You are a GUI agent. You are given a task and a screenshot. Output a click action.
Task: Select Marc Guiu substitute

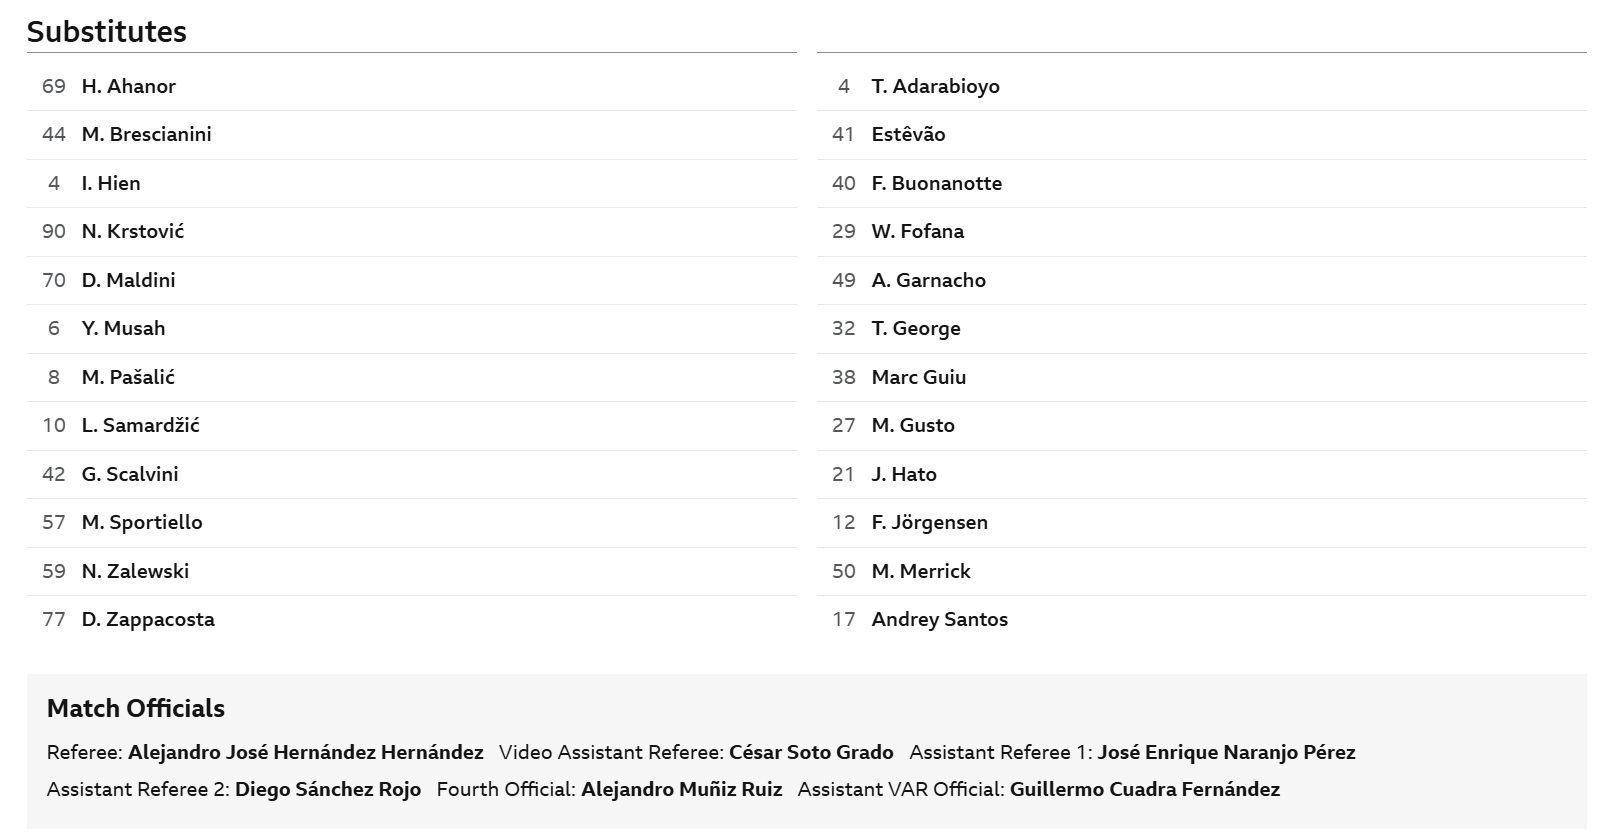pos(1201,377)
